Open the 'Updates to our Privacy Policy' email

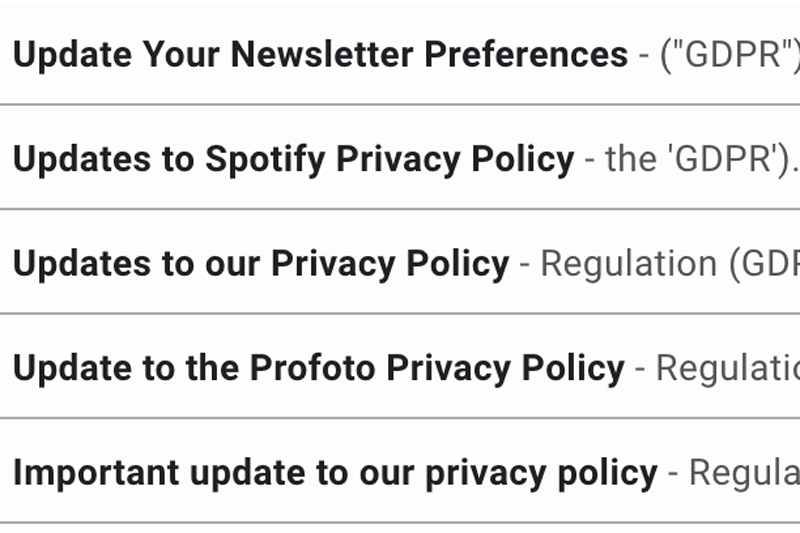tap(260, 263)
